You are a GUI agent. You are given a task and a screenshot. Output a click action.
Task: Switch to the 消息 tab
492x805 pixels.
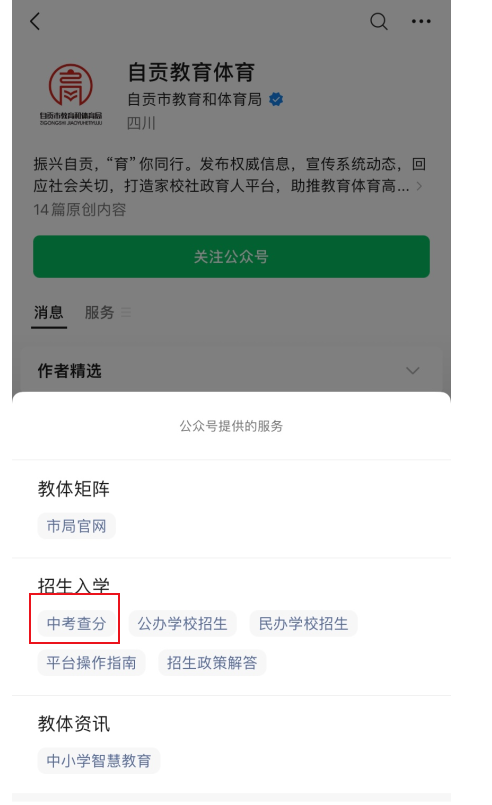click(x=49, y=312)
